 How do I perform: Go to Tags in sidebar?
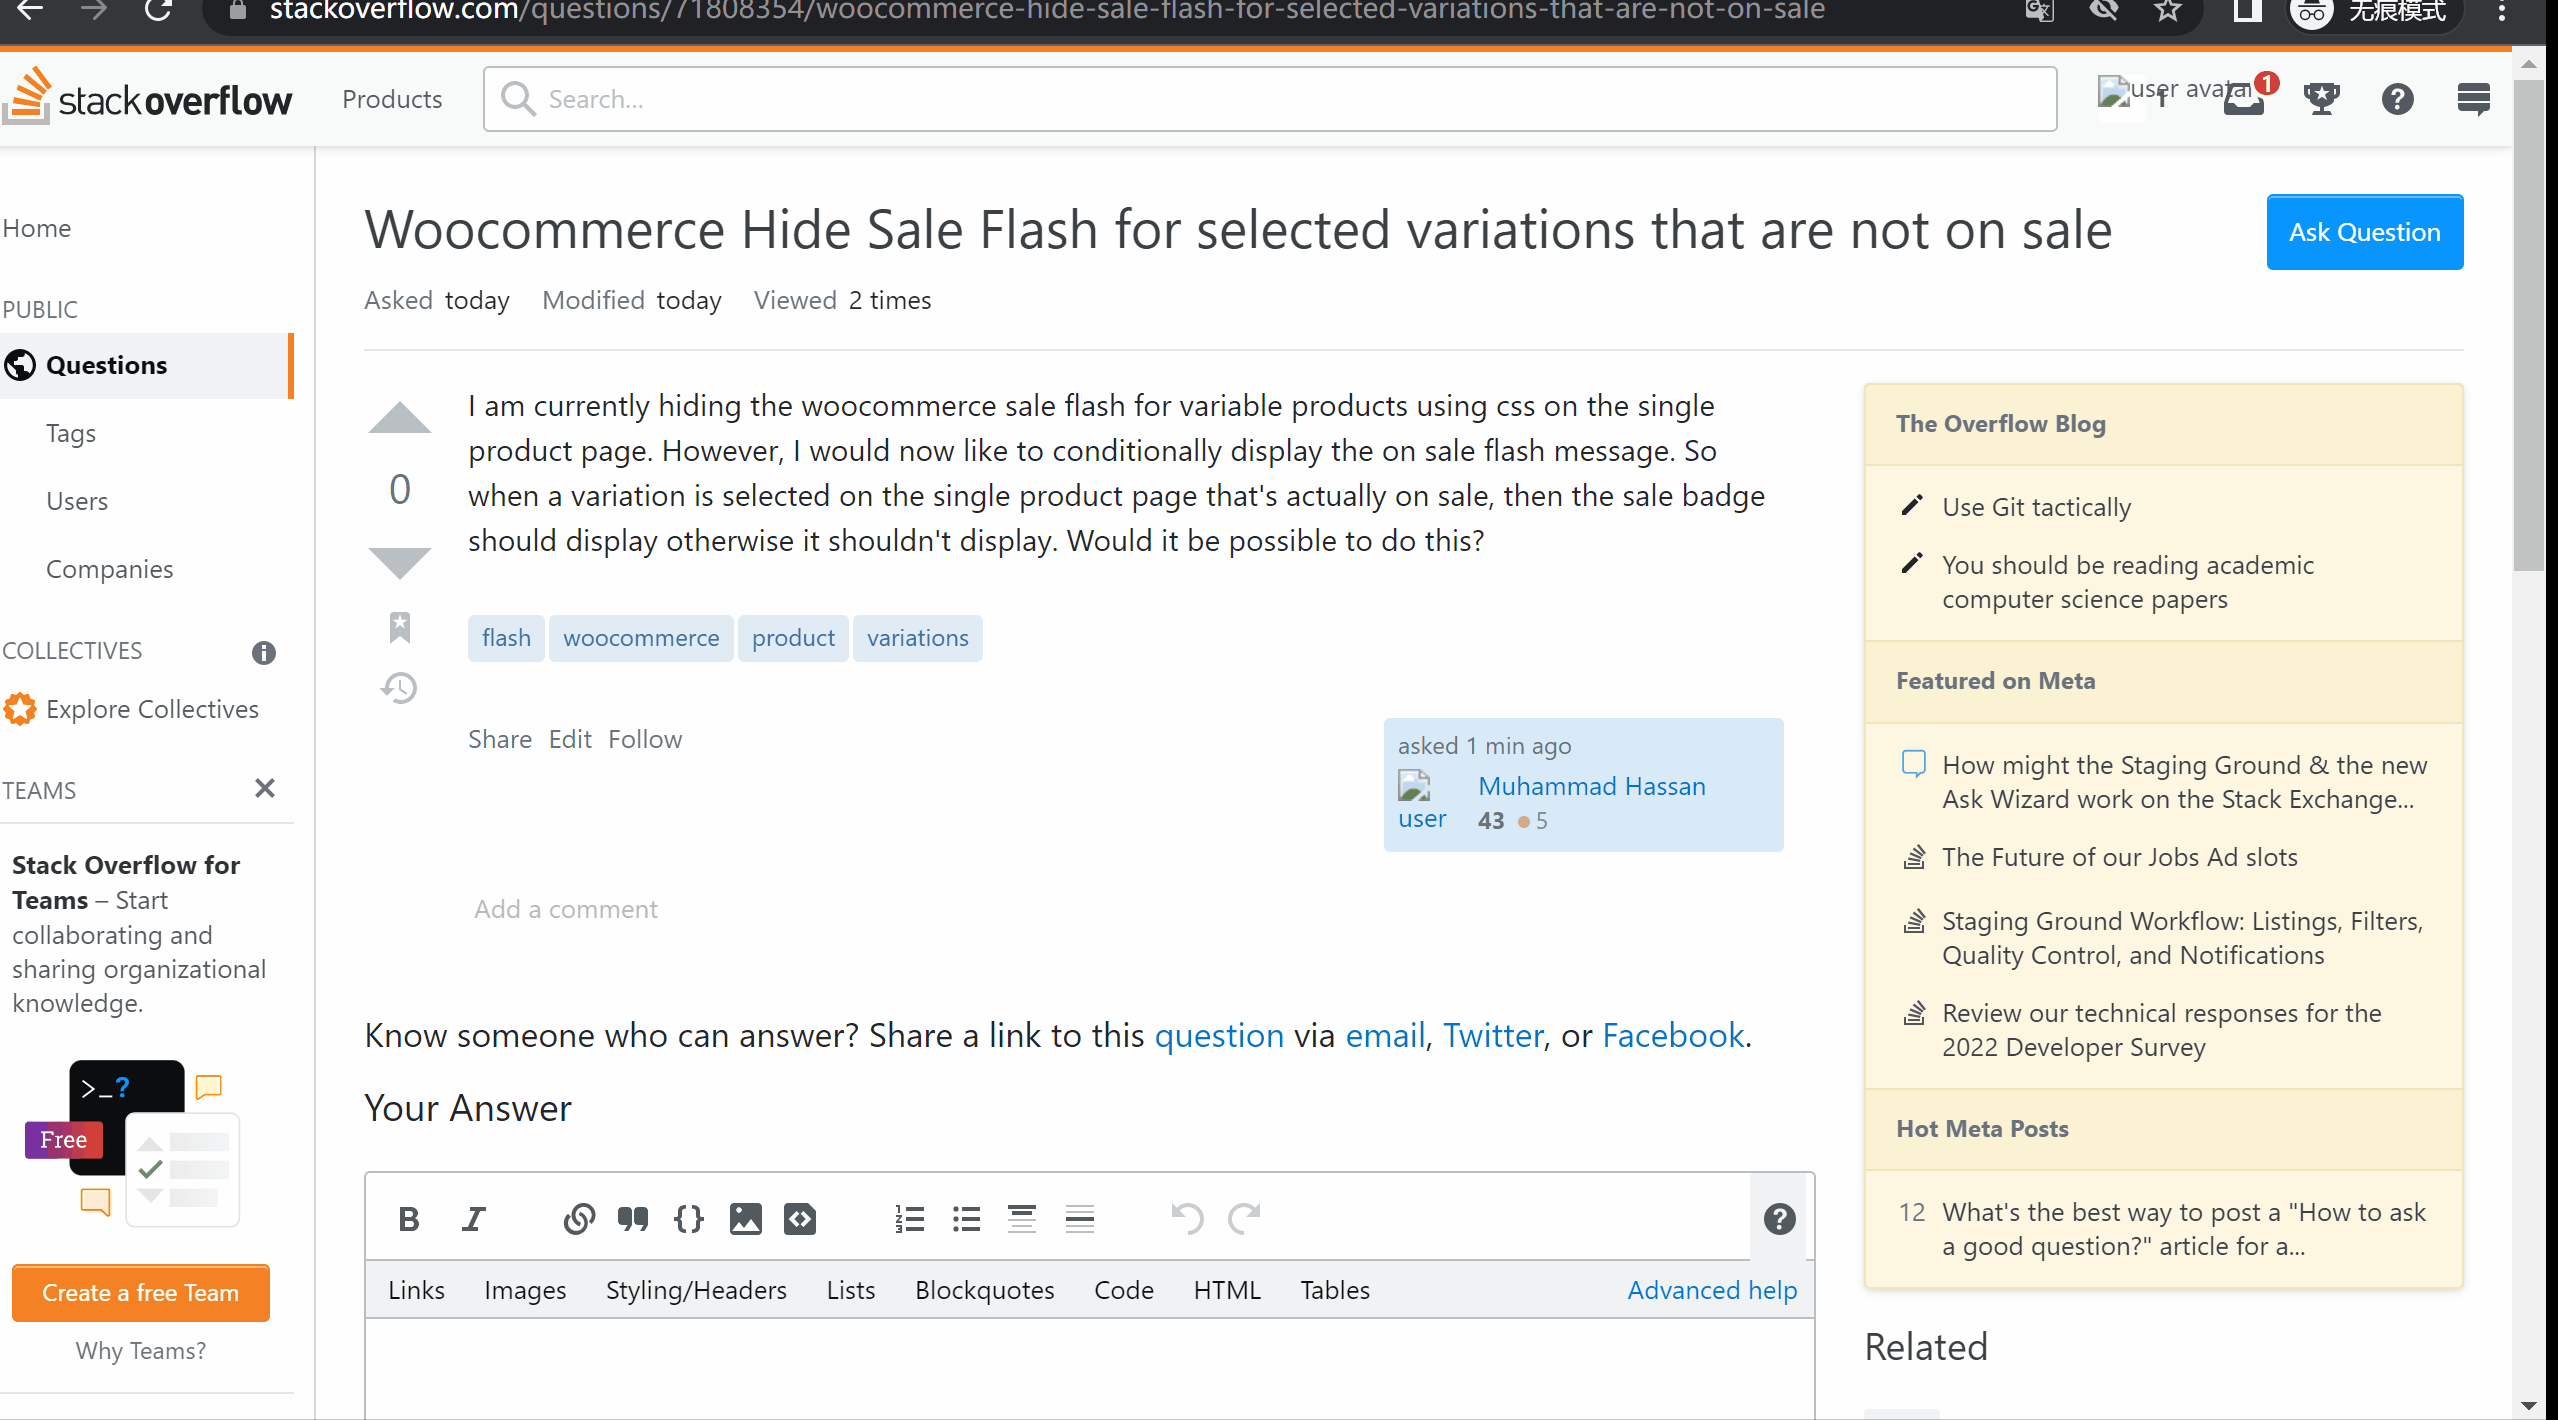[x=71, y=433]
